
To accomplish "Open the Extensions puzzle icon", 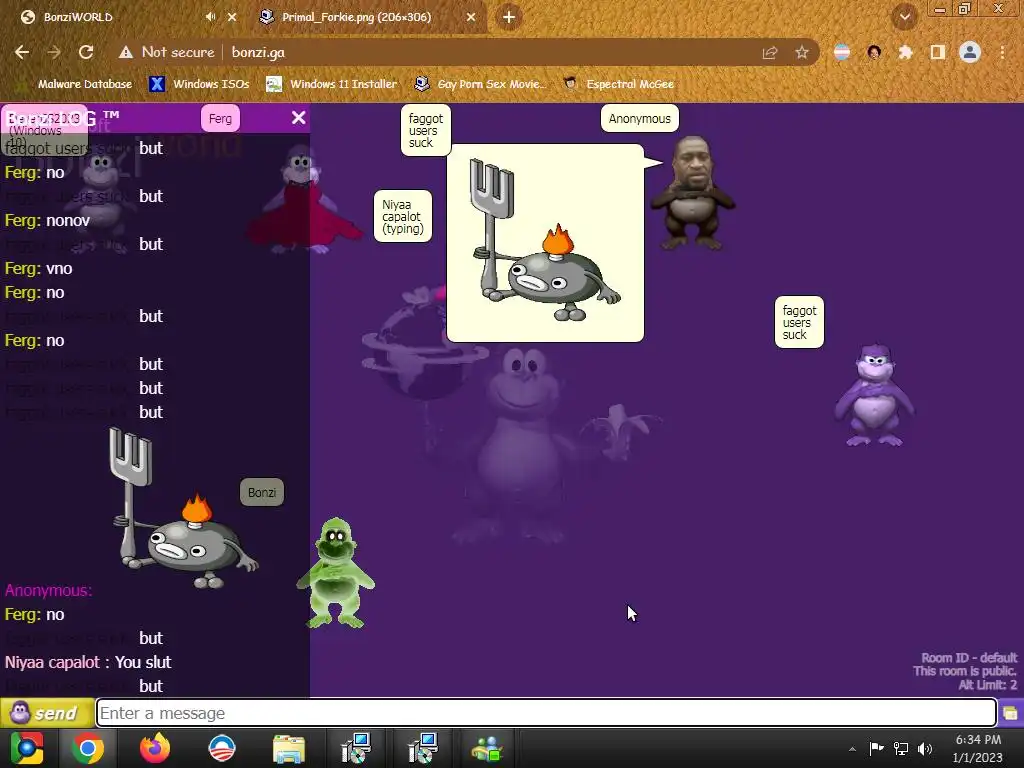I will 905,52.
